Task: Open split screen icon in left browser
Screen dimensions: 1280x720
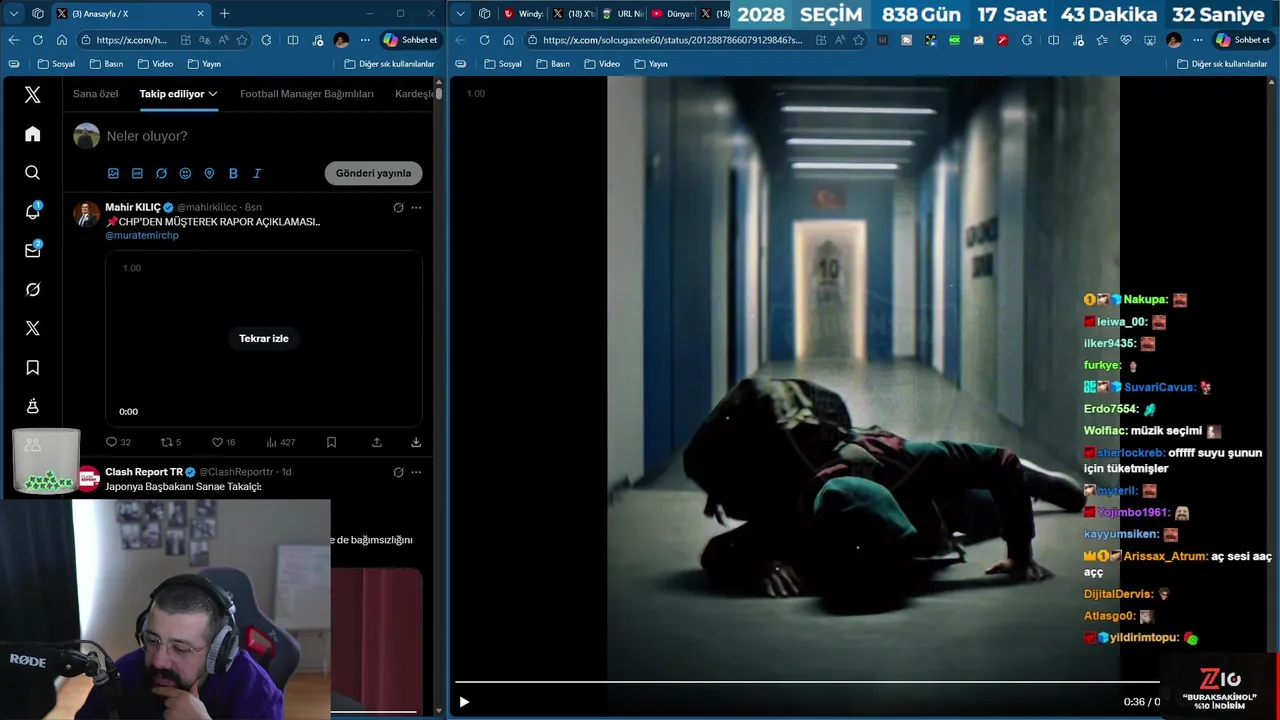Action: click(x=293, y=40)
